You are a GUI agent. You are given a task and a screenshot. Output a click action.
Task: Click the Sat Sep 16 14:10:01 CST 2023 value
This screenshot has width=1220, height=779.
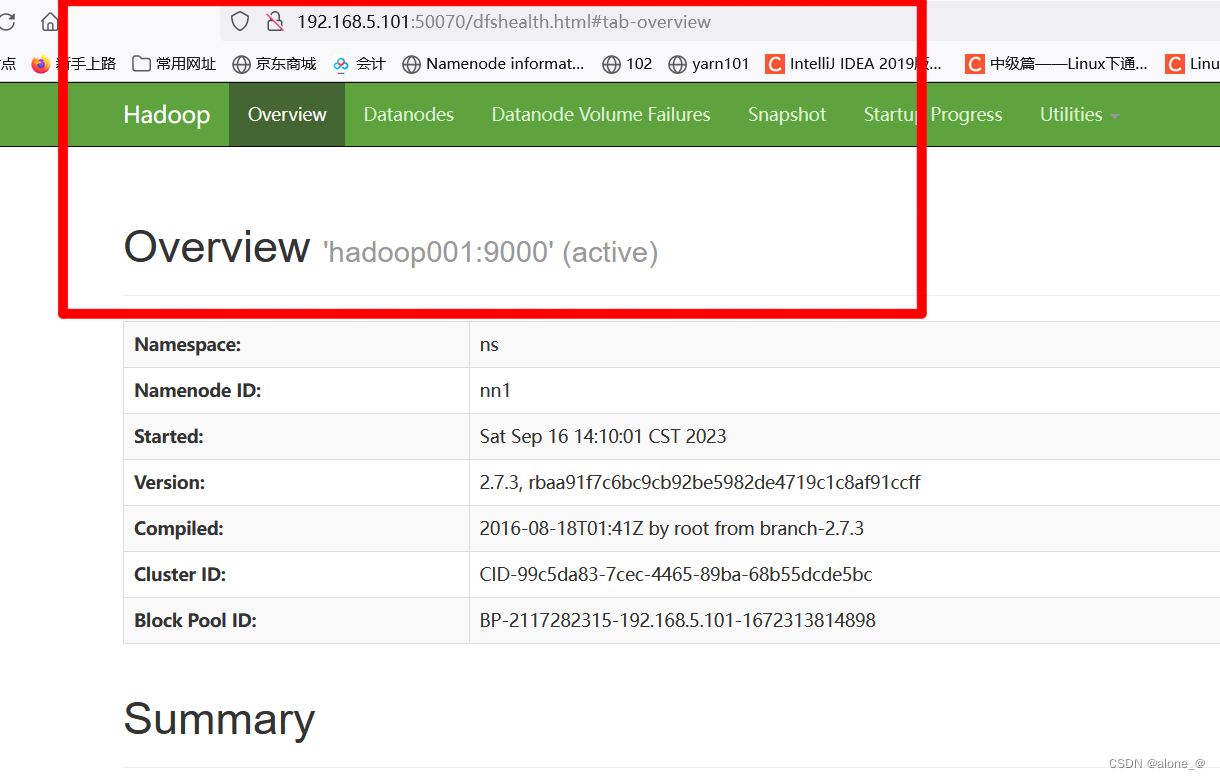point(603,437)
